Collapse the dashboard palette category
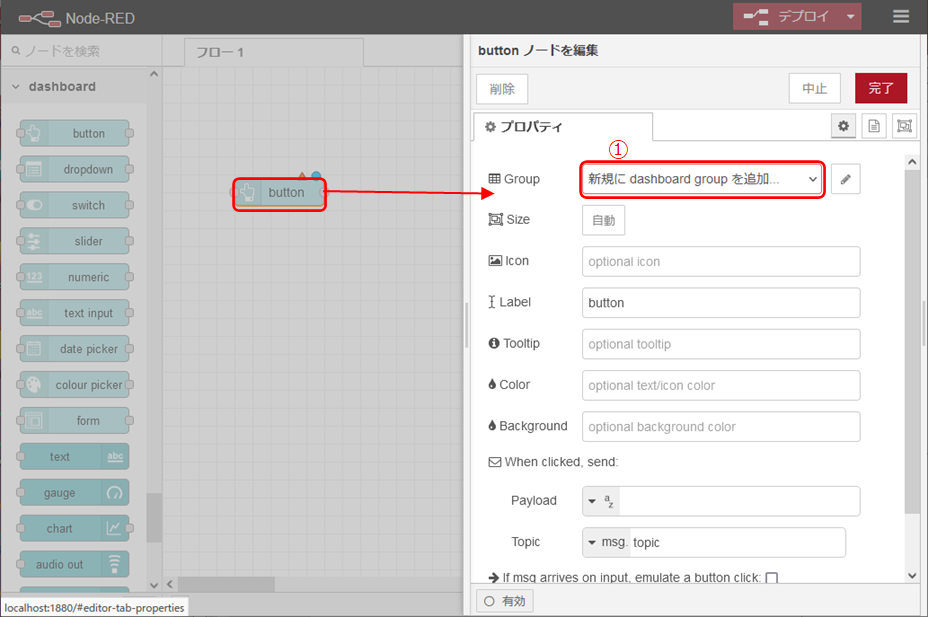Viewport: 928px width, 617px height. pos(16,87)
